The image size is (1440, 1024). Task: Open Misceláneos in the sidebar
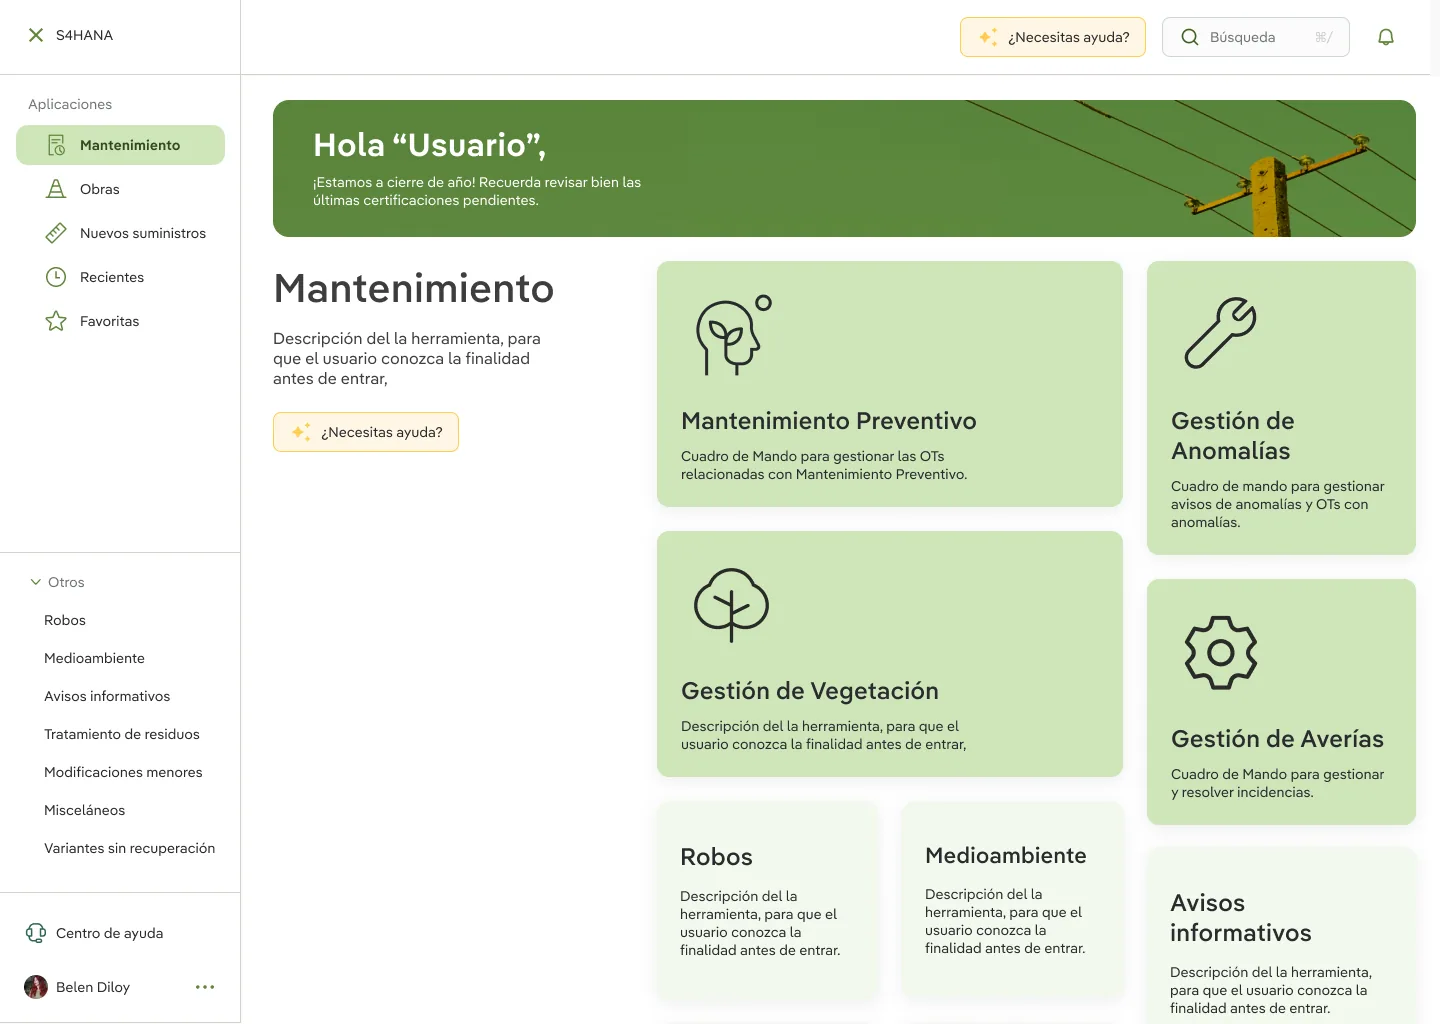(x=84, y=810)
